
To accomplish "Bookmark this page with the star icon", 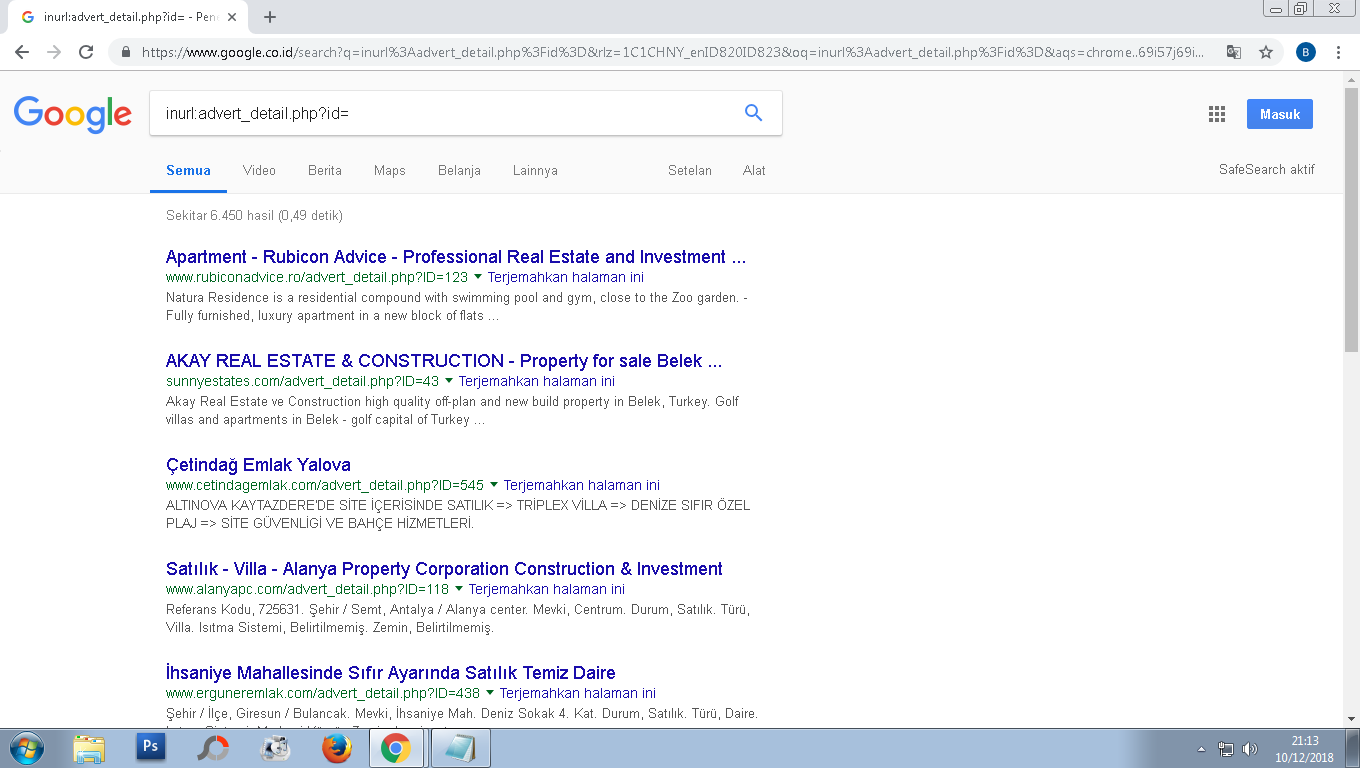I will point(1266,52).
